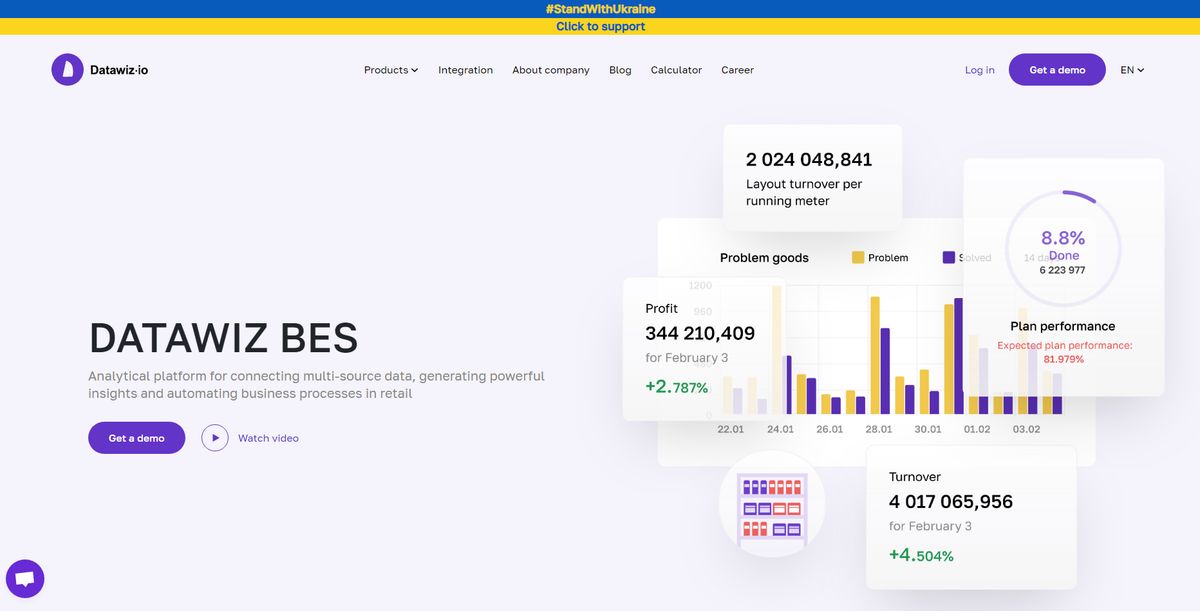Click the Datawiz.io logo
Screen dimensions: 1200x611
pyautogui.click(x=100, y=69)
